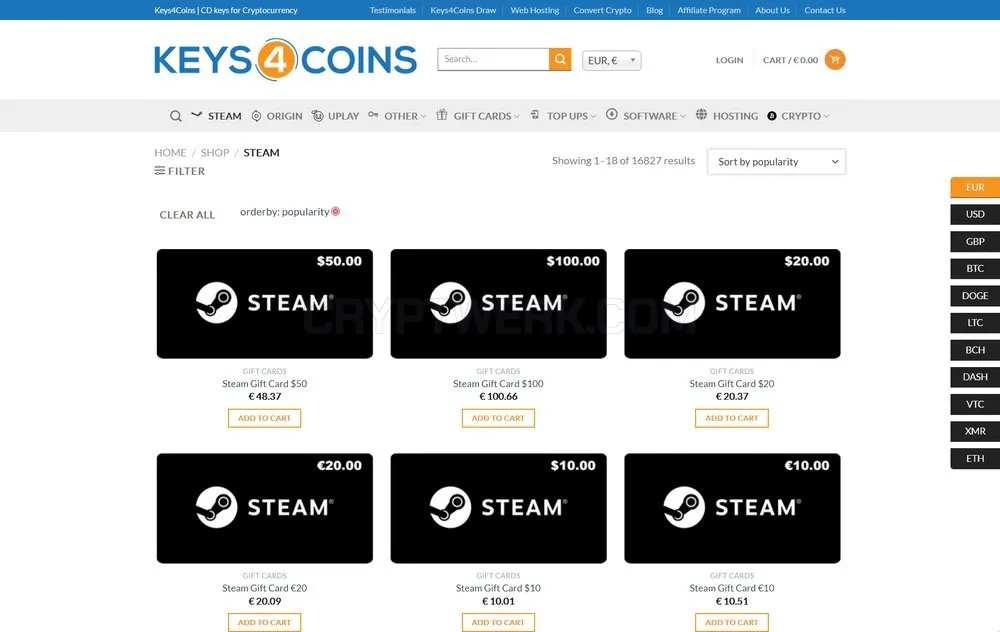Click the key icon beside Other
Viewport: 1000px width, 632px height.
(x=373, y=115)
